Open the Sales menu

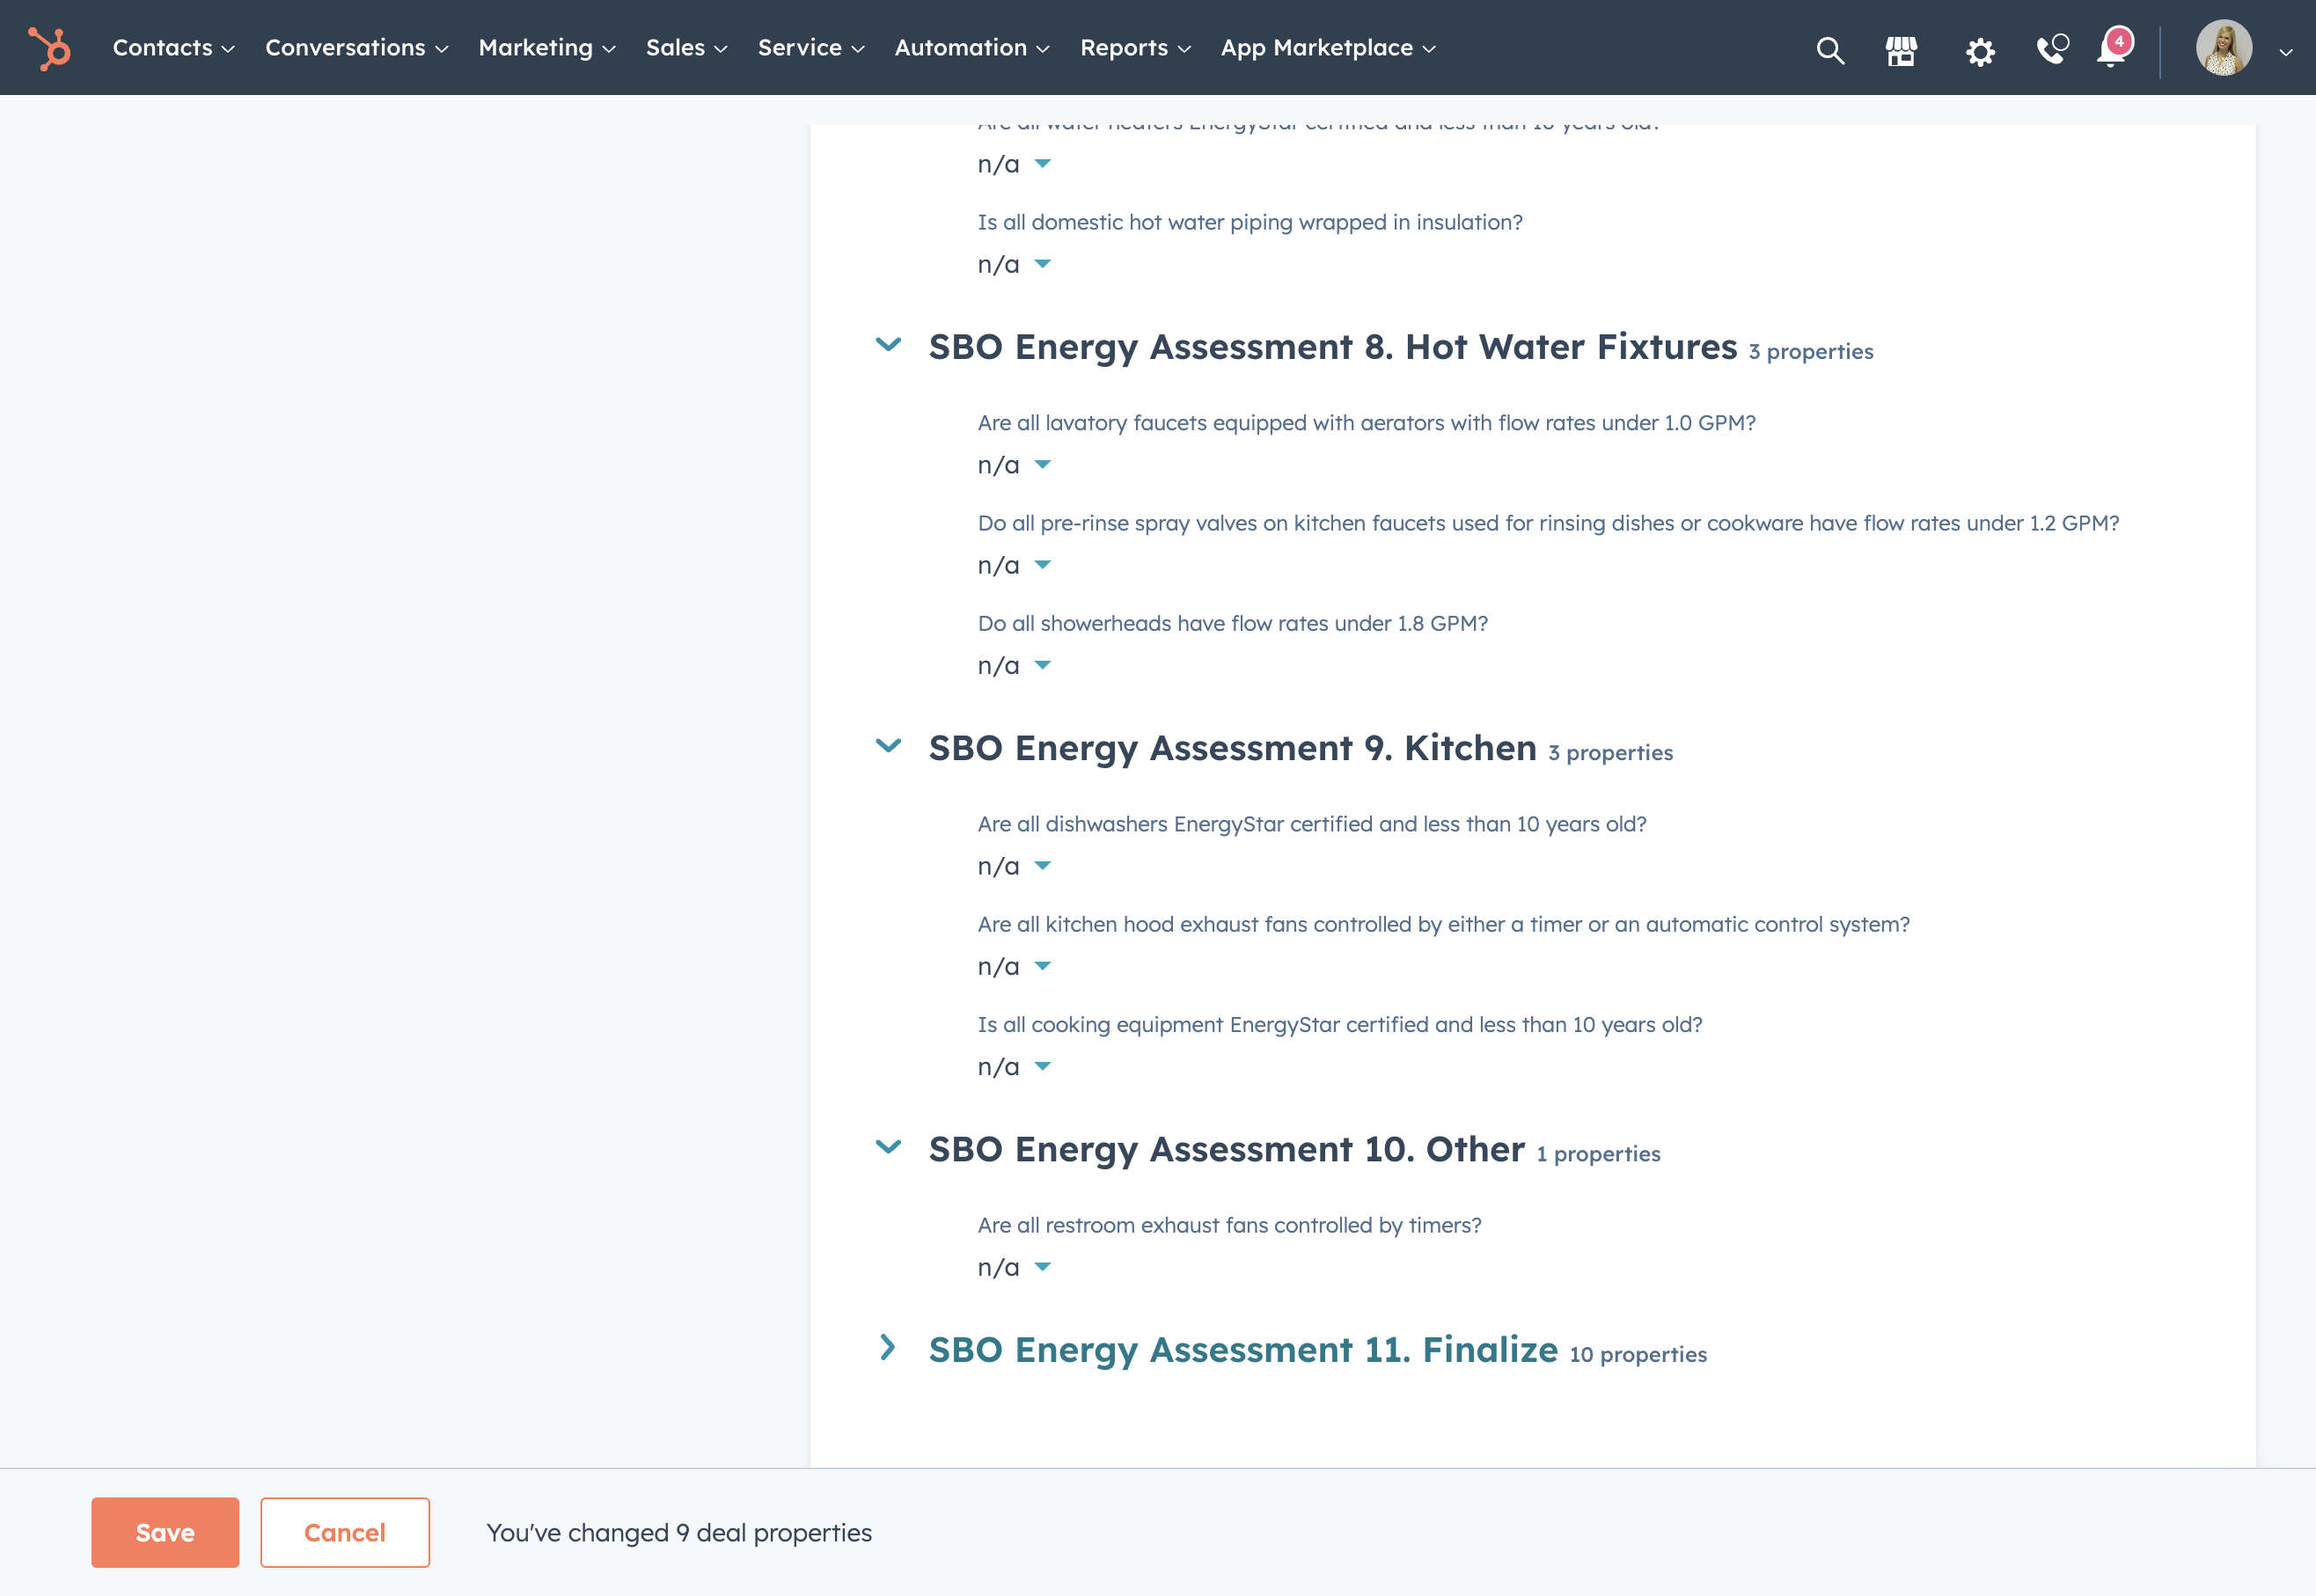click(686, 48)
